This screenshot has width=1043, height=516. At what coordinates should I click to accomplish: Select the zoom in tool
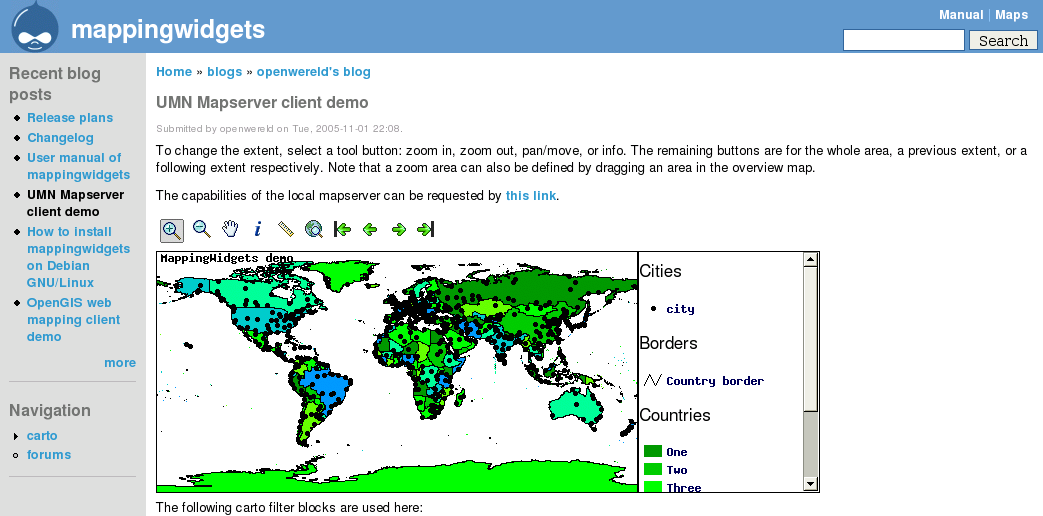point(172,230)
